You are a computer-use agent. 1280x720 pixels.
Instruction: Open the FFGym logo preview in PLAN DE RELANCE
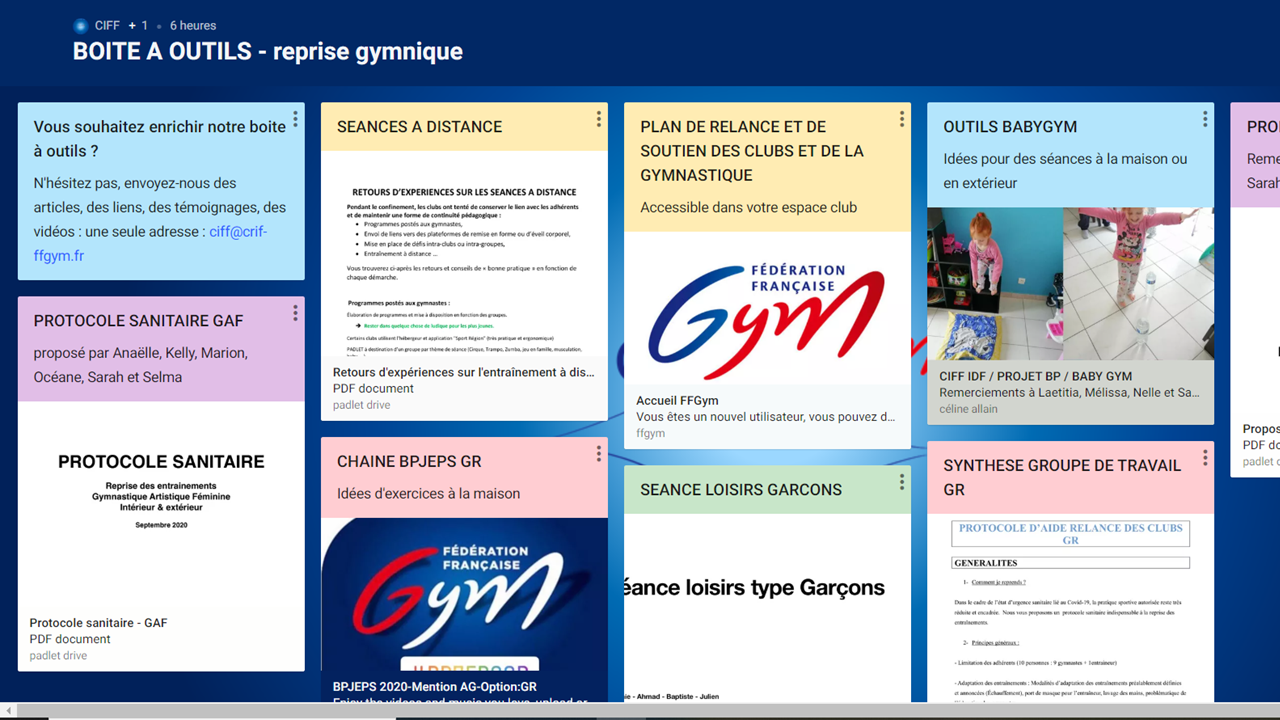click(x=767, y=309)
